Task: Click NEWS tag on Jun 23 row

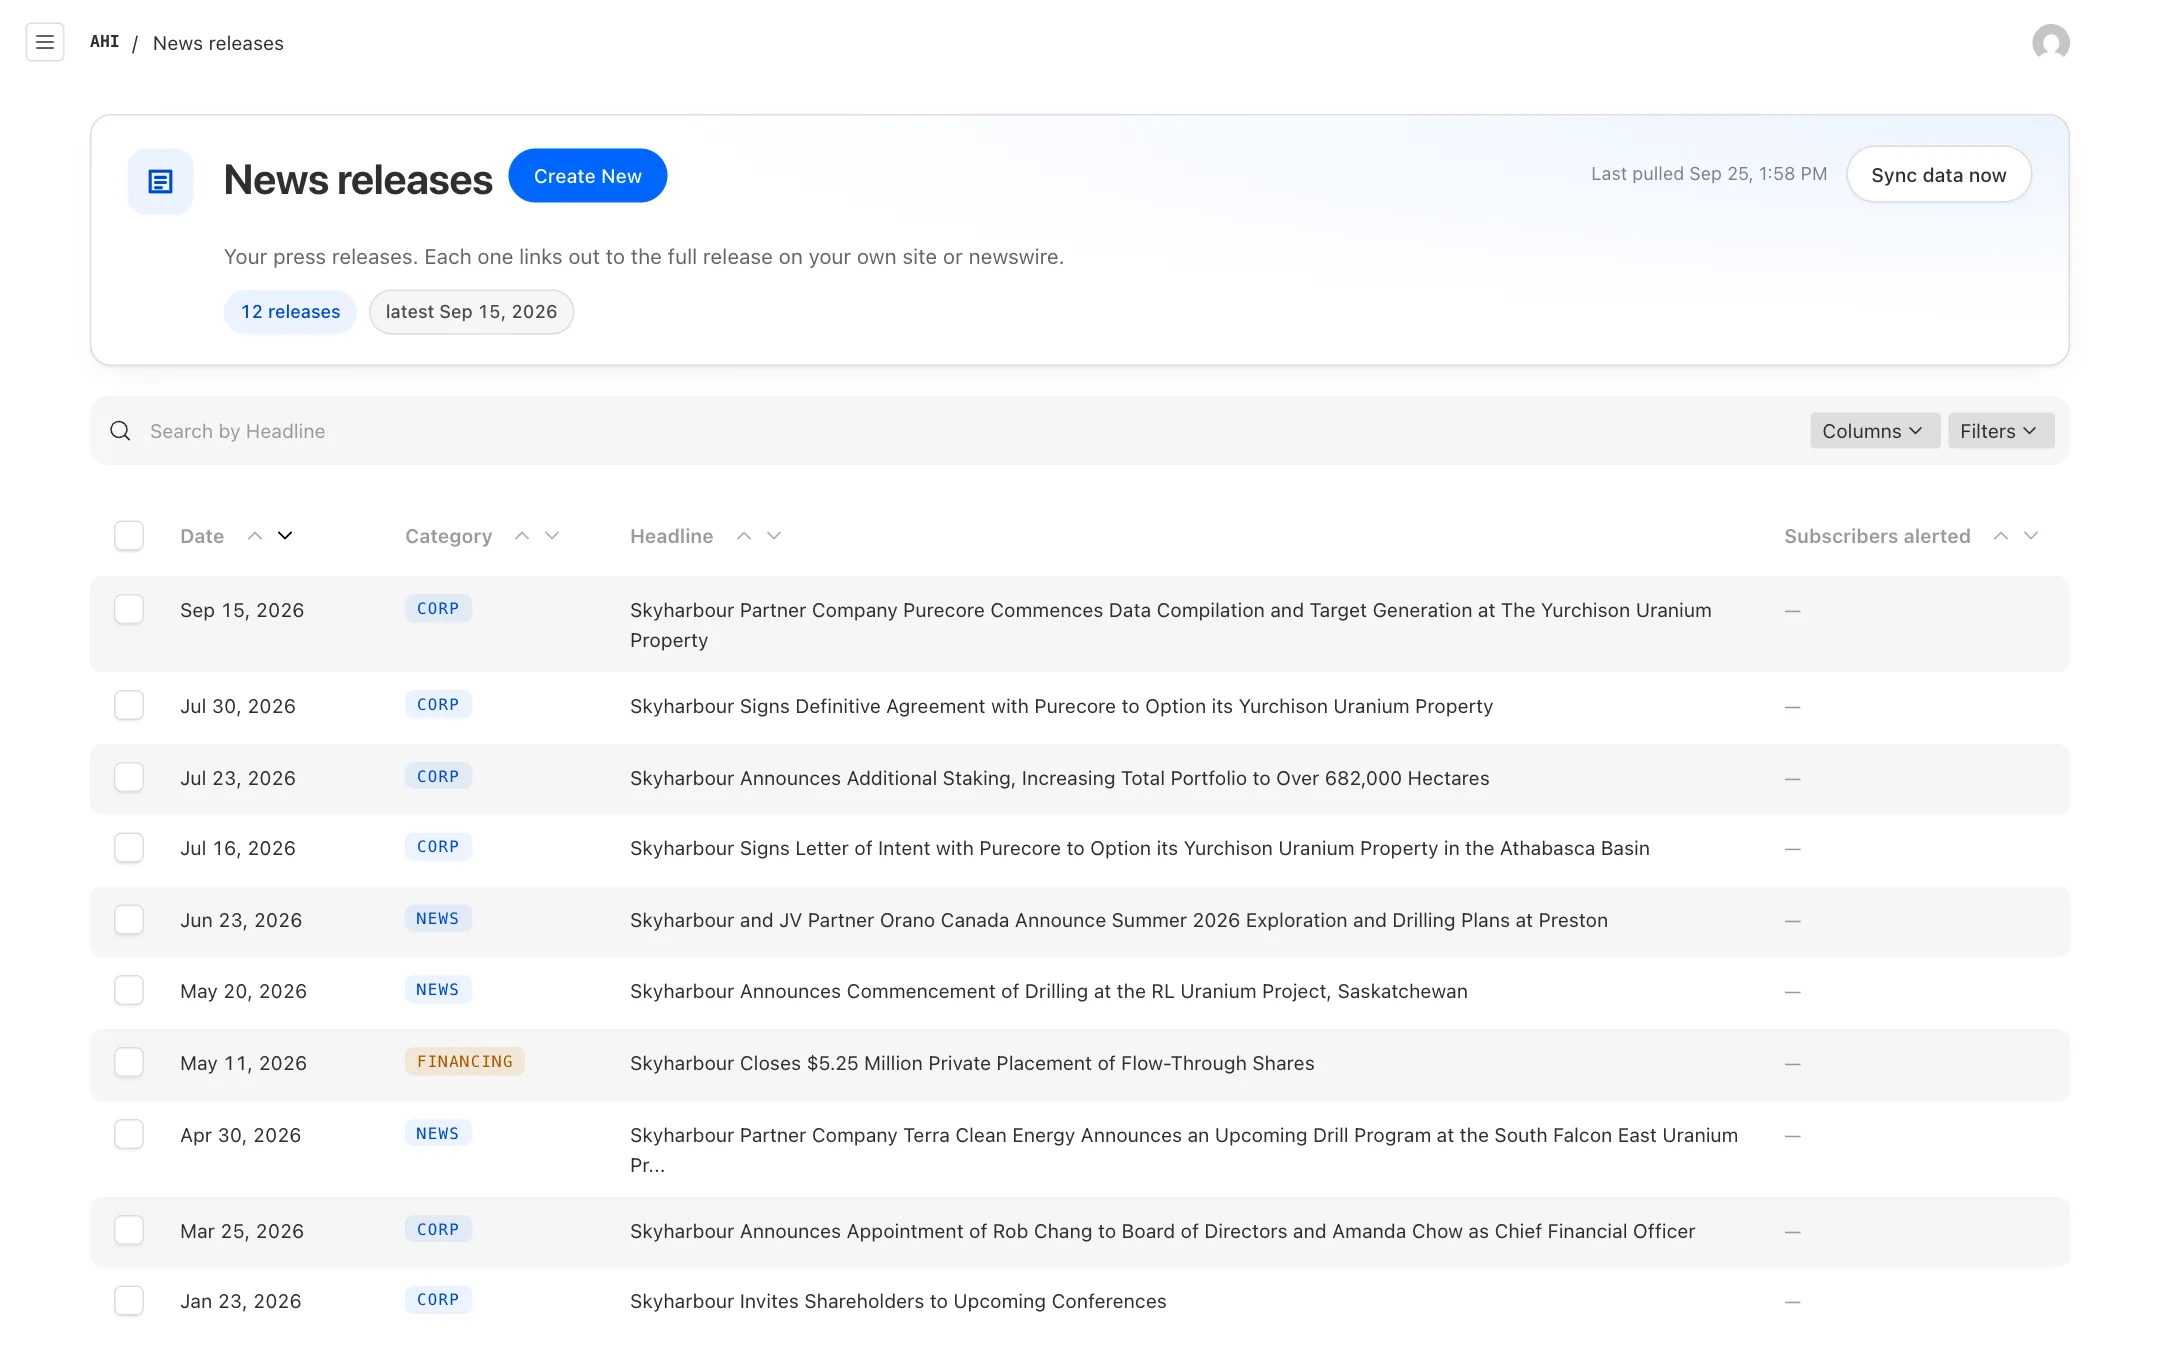Action: click(x=438, y=919)
